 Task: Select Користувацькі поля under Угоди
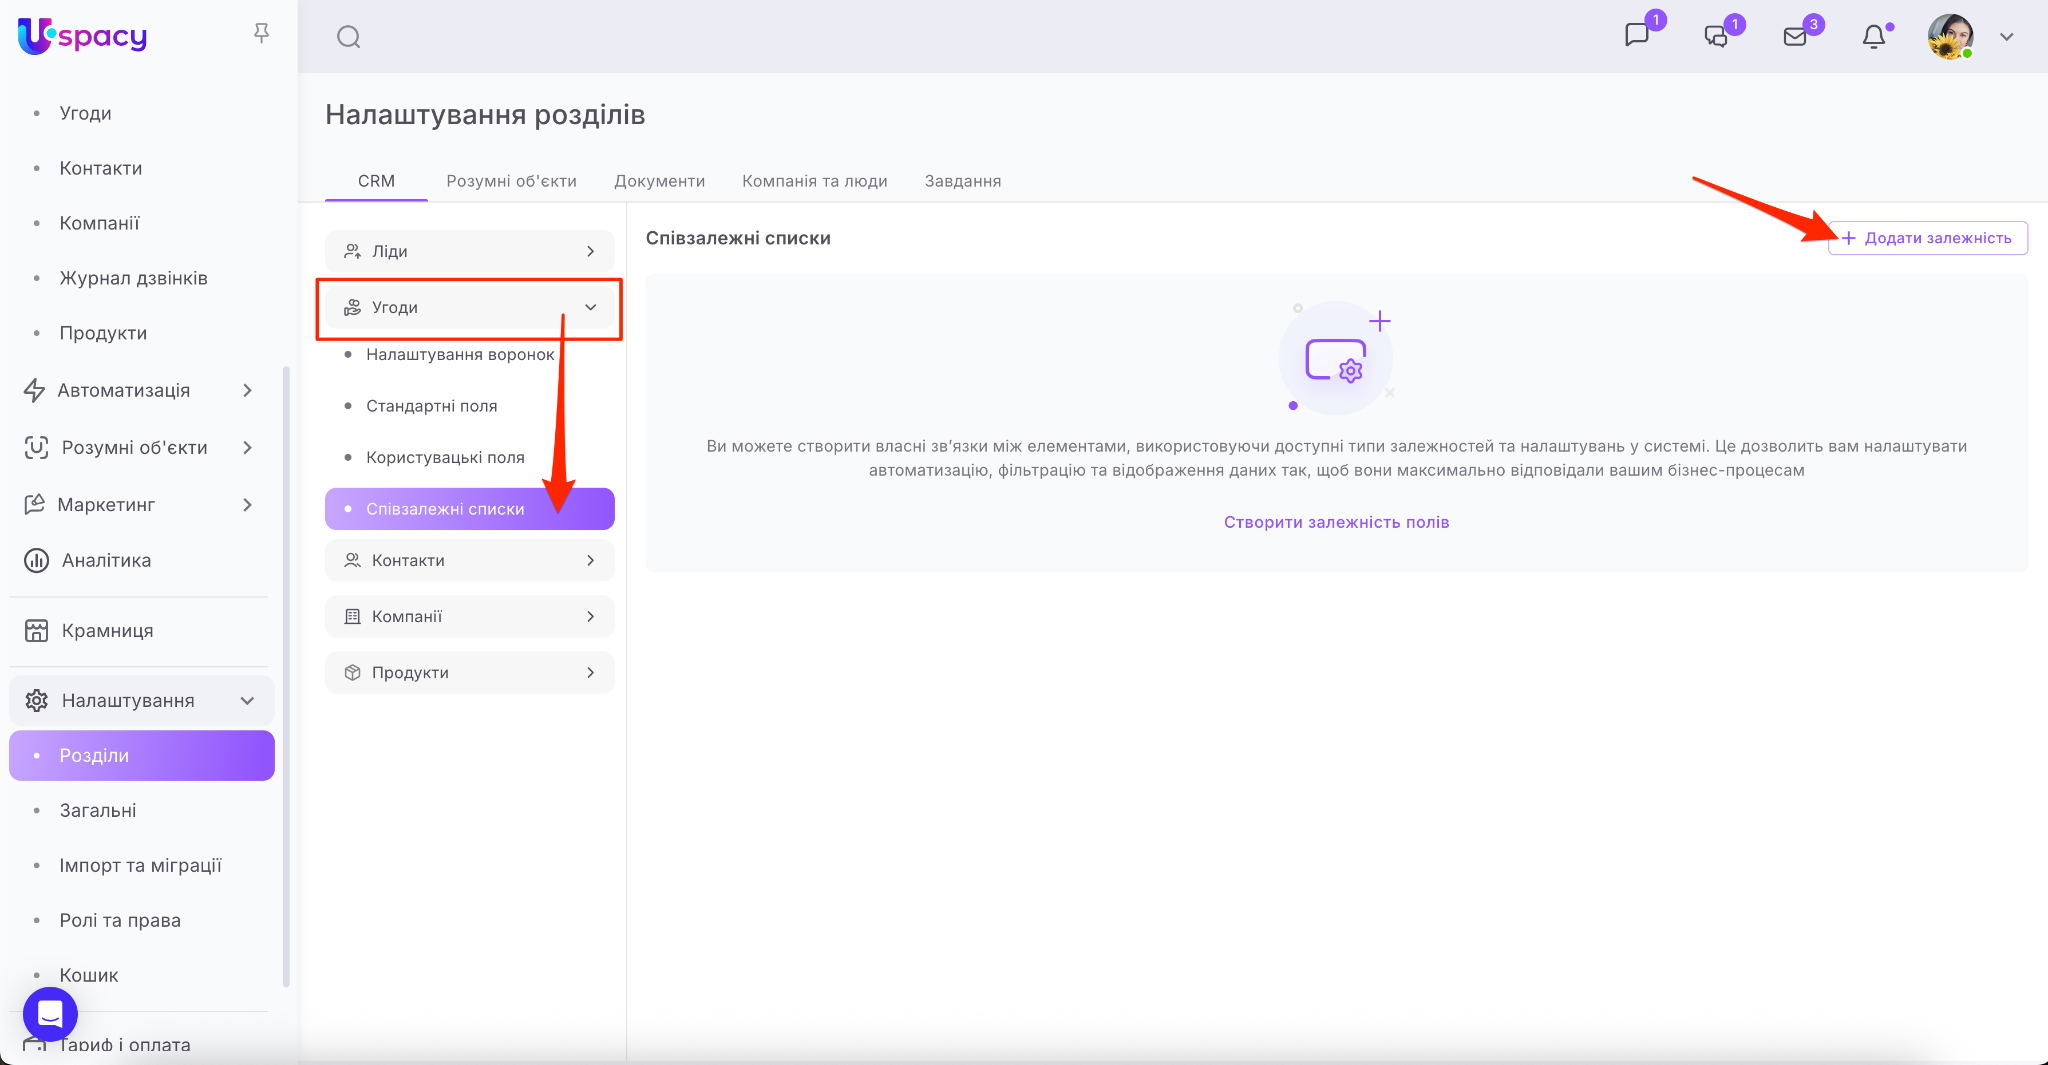pos(445,457)
